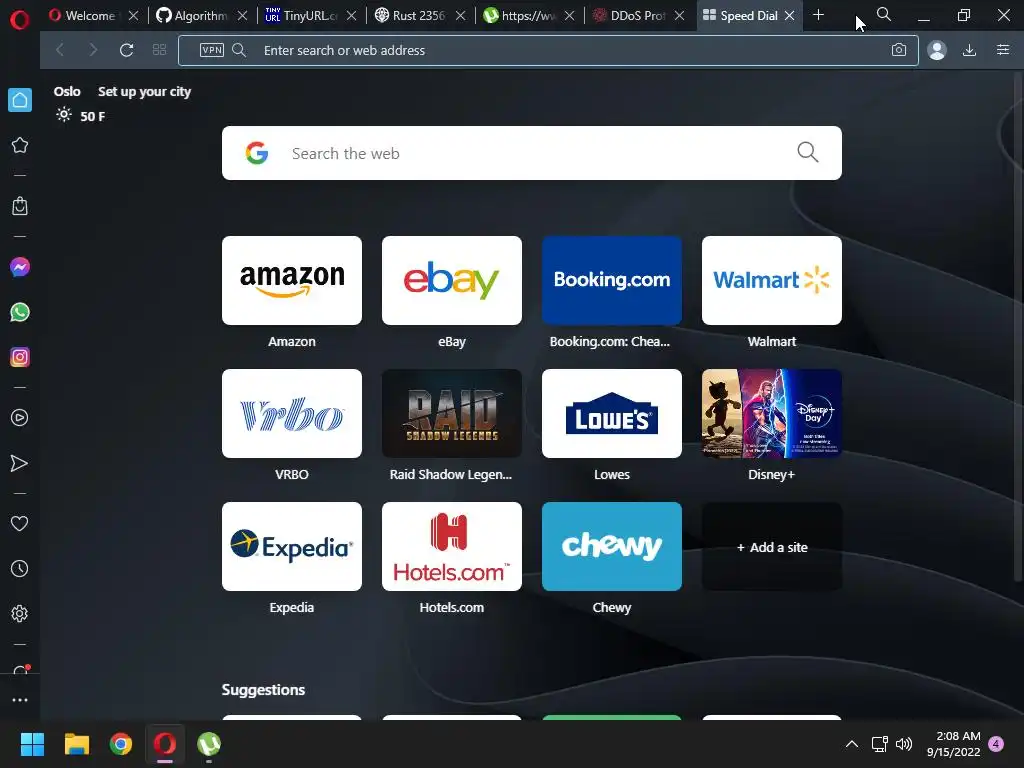Toggle the VPN badge in address bar
The image size is (1024, 768).
click(212, 50)
